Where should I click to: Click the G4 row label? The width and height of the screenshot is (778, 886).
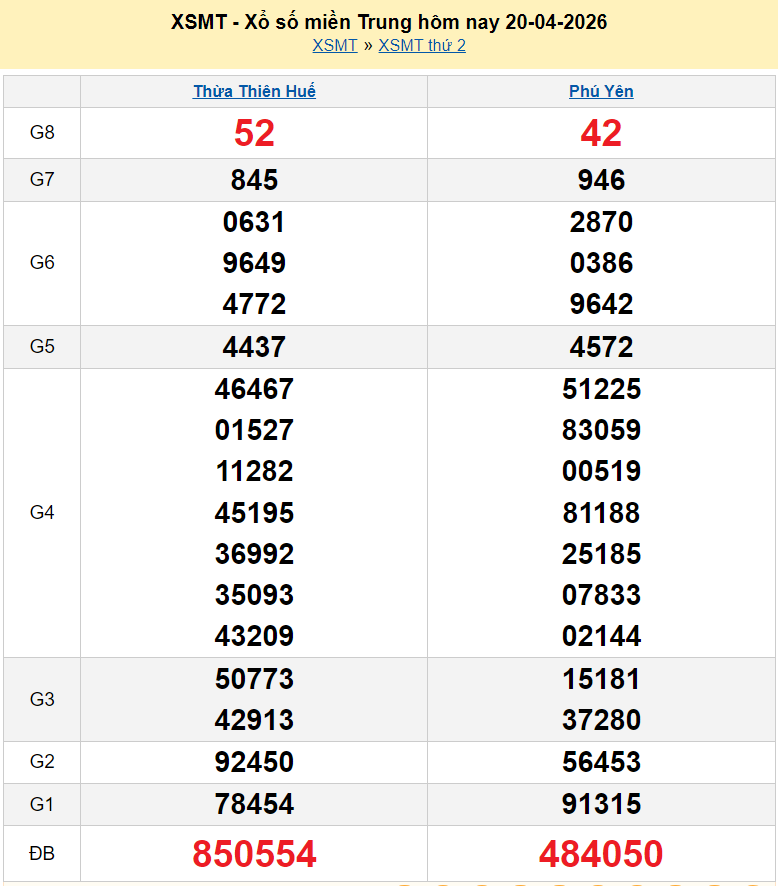[42, 513]
